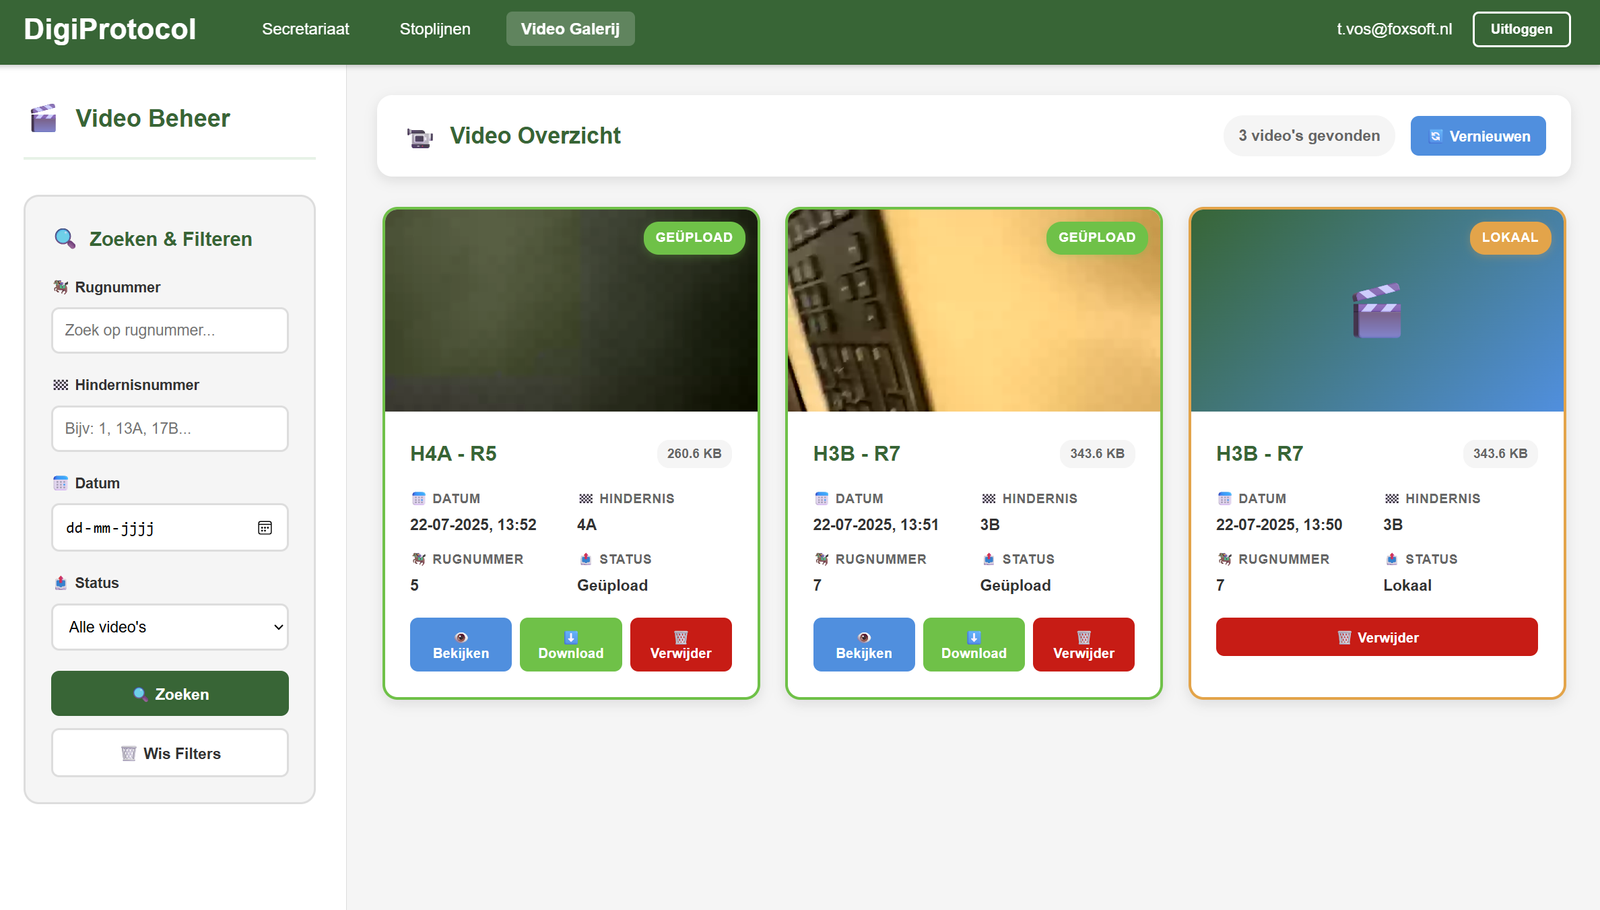This screenshot has width=1600, height=910.
Task: Open the Secretariaat menu item
Action: coord(305,29)
